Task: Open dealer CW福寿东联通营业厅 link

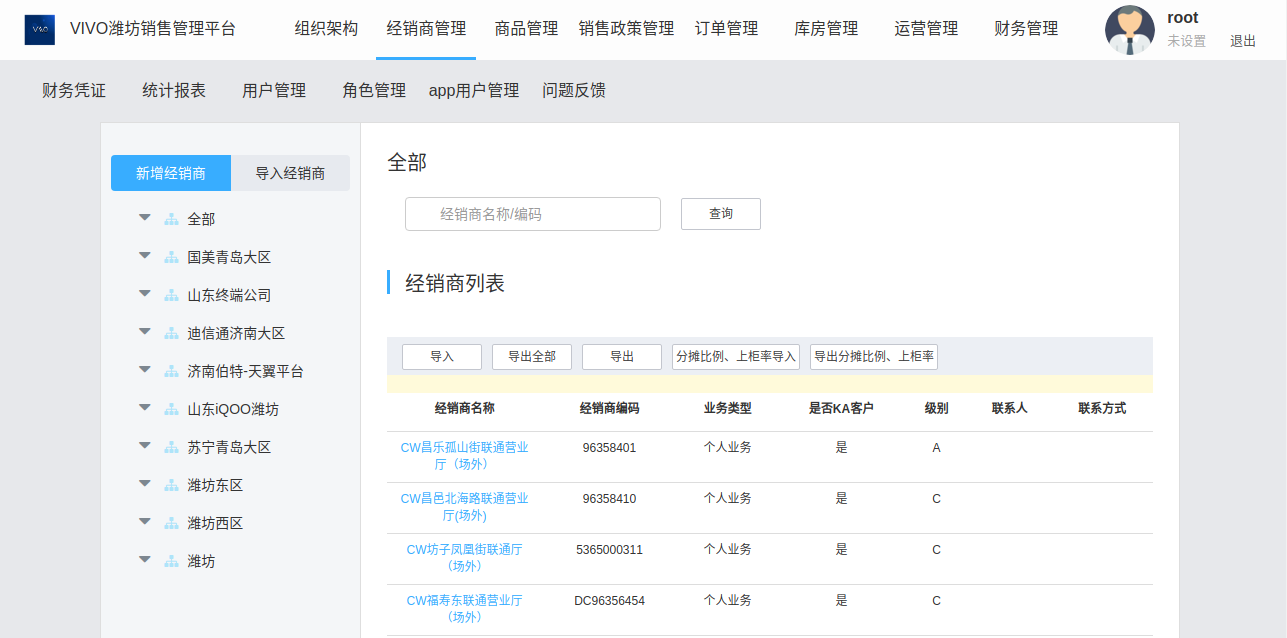Action: click(465, 609)
